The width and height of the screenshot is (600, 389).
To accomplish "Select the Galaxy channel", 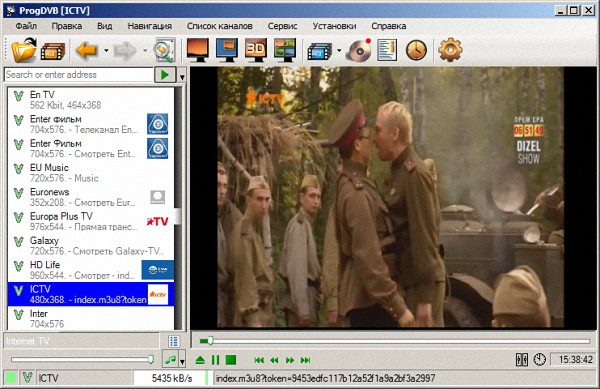I will pyautogui.click(x=91, y=246).
